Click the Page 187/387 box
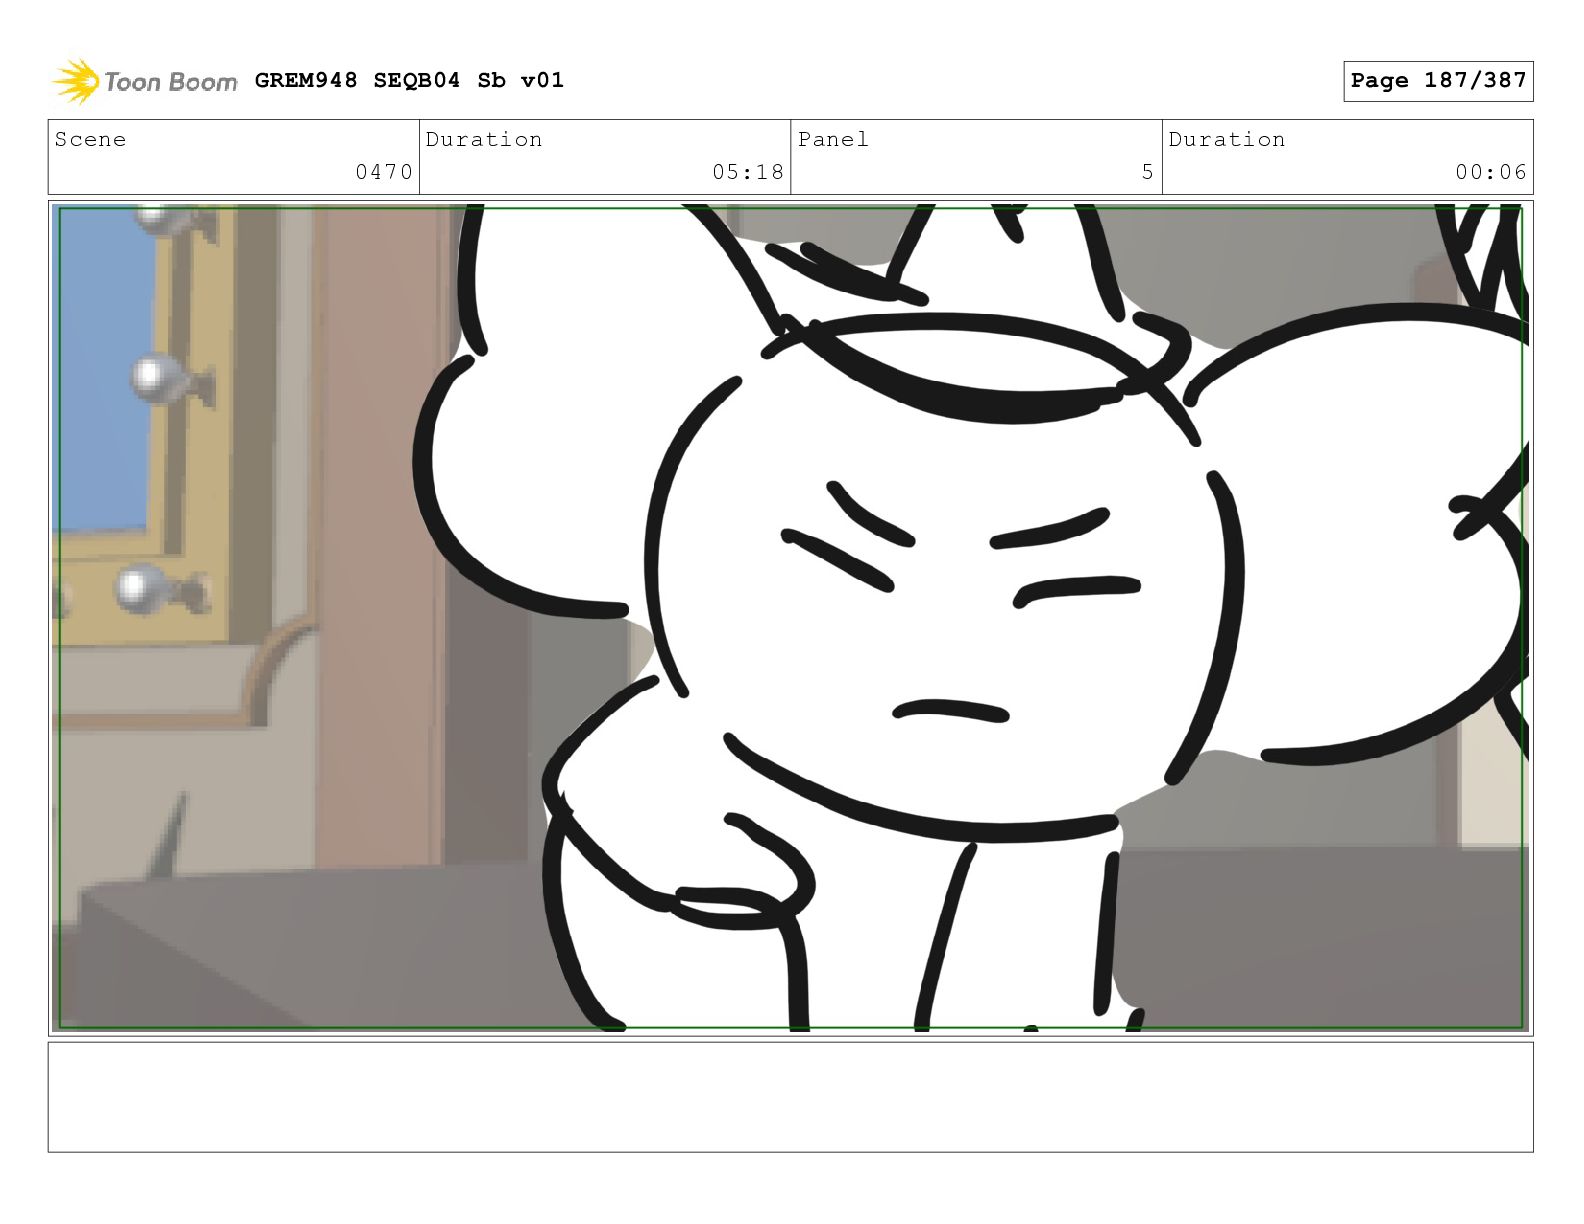Screen dimensions: 1584x1224 tap(1438, 81)
